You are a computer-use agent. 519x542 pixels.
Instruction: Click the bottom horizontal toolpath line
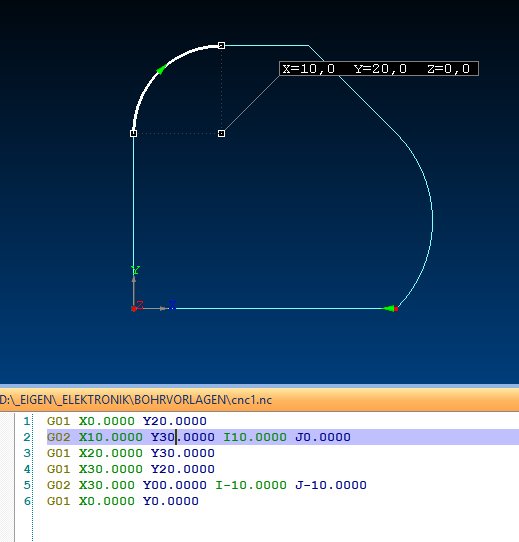click(x=277, y=309)
